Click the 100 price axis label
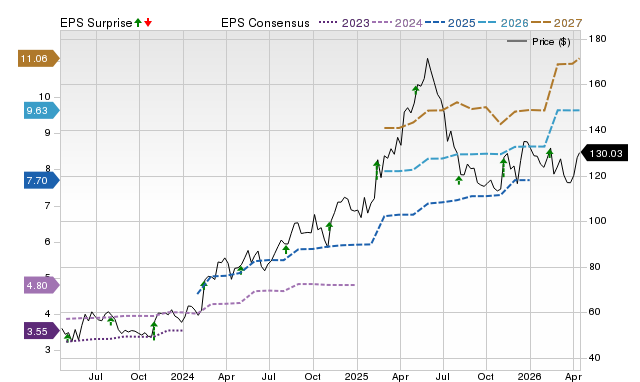The image size is (640, 382). pos(597,221)
